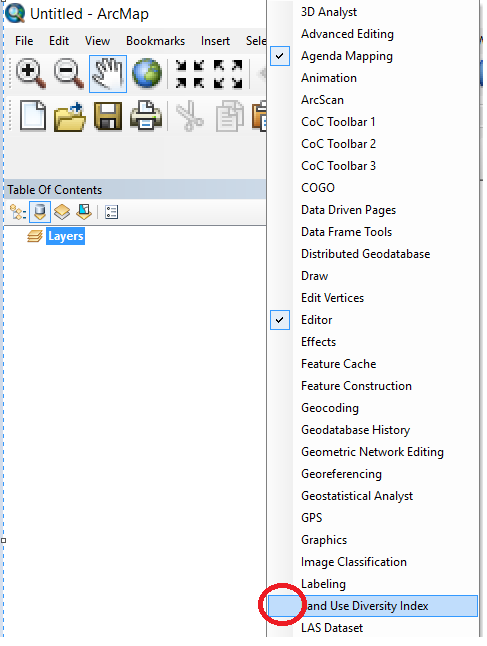Select the Layers item in Table Of Contents

(66, 236)
